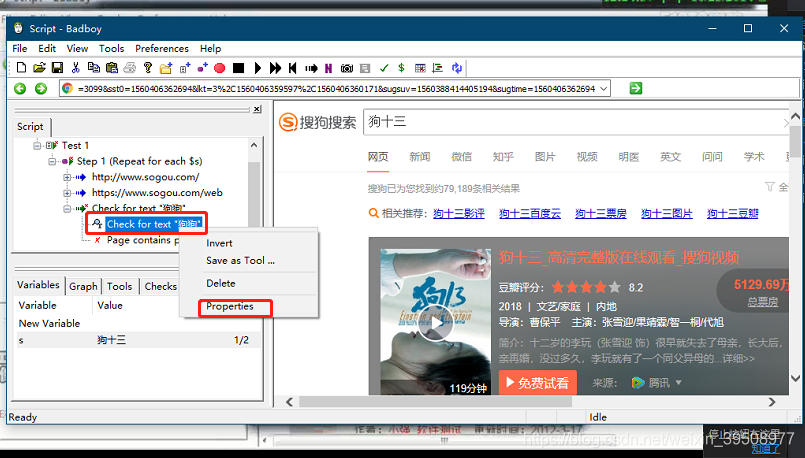
Task: Add an assertion with the green checkmark icon
Action: click(384, 68)
